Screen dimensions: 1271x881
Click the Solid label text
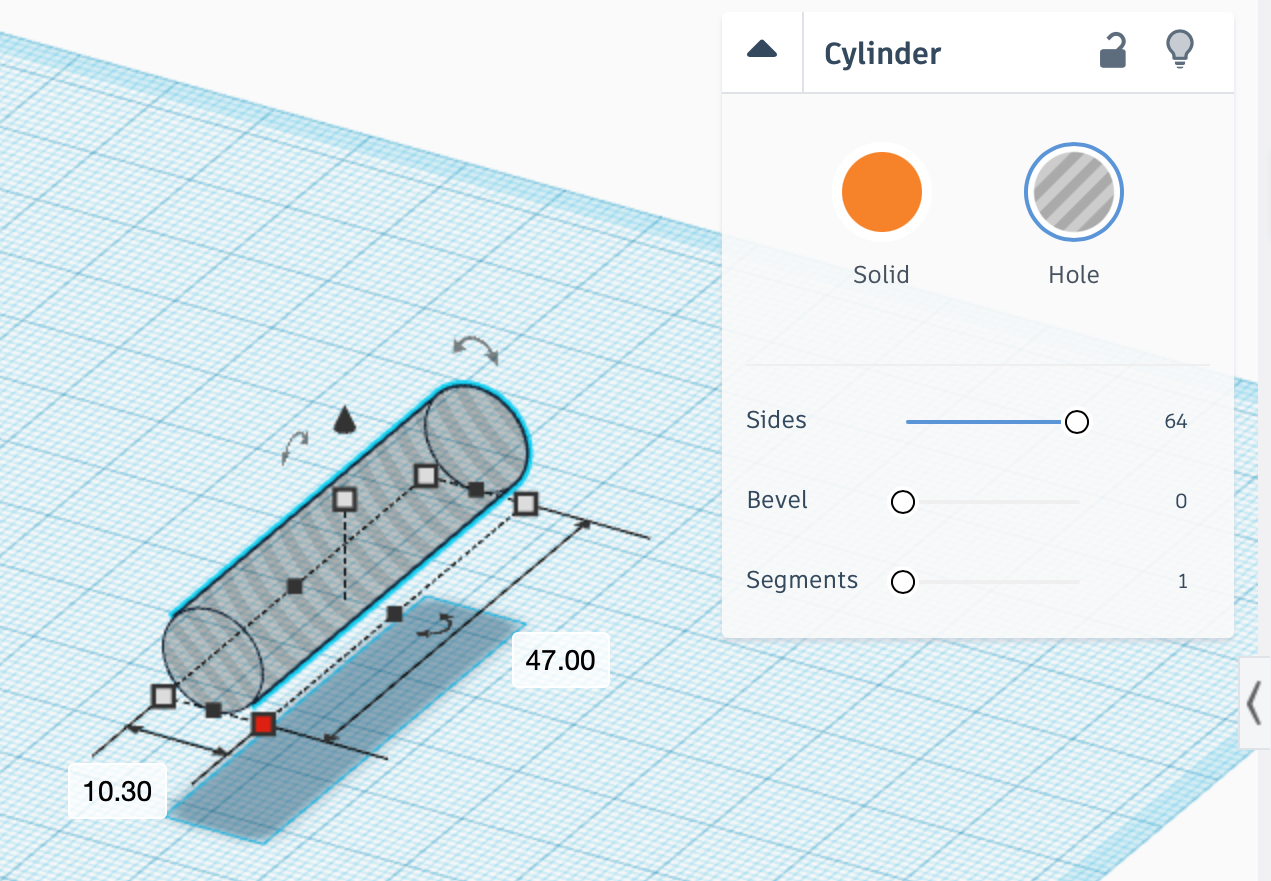(881, 275)
